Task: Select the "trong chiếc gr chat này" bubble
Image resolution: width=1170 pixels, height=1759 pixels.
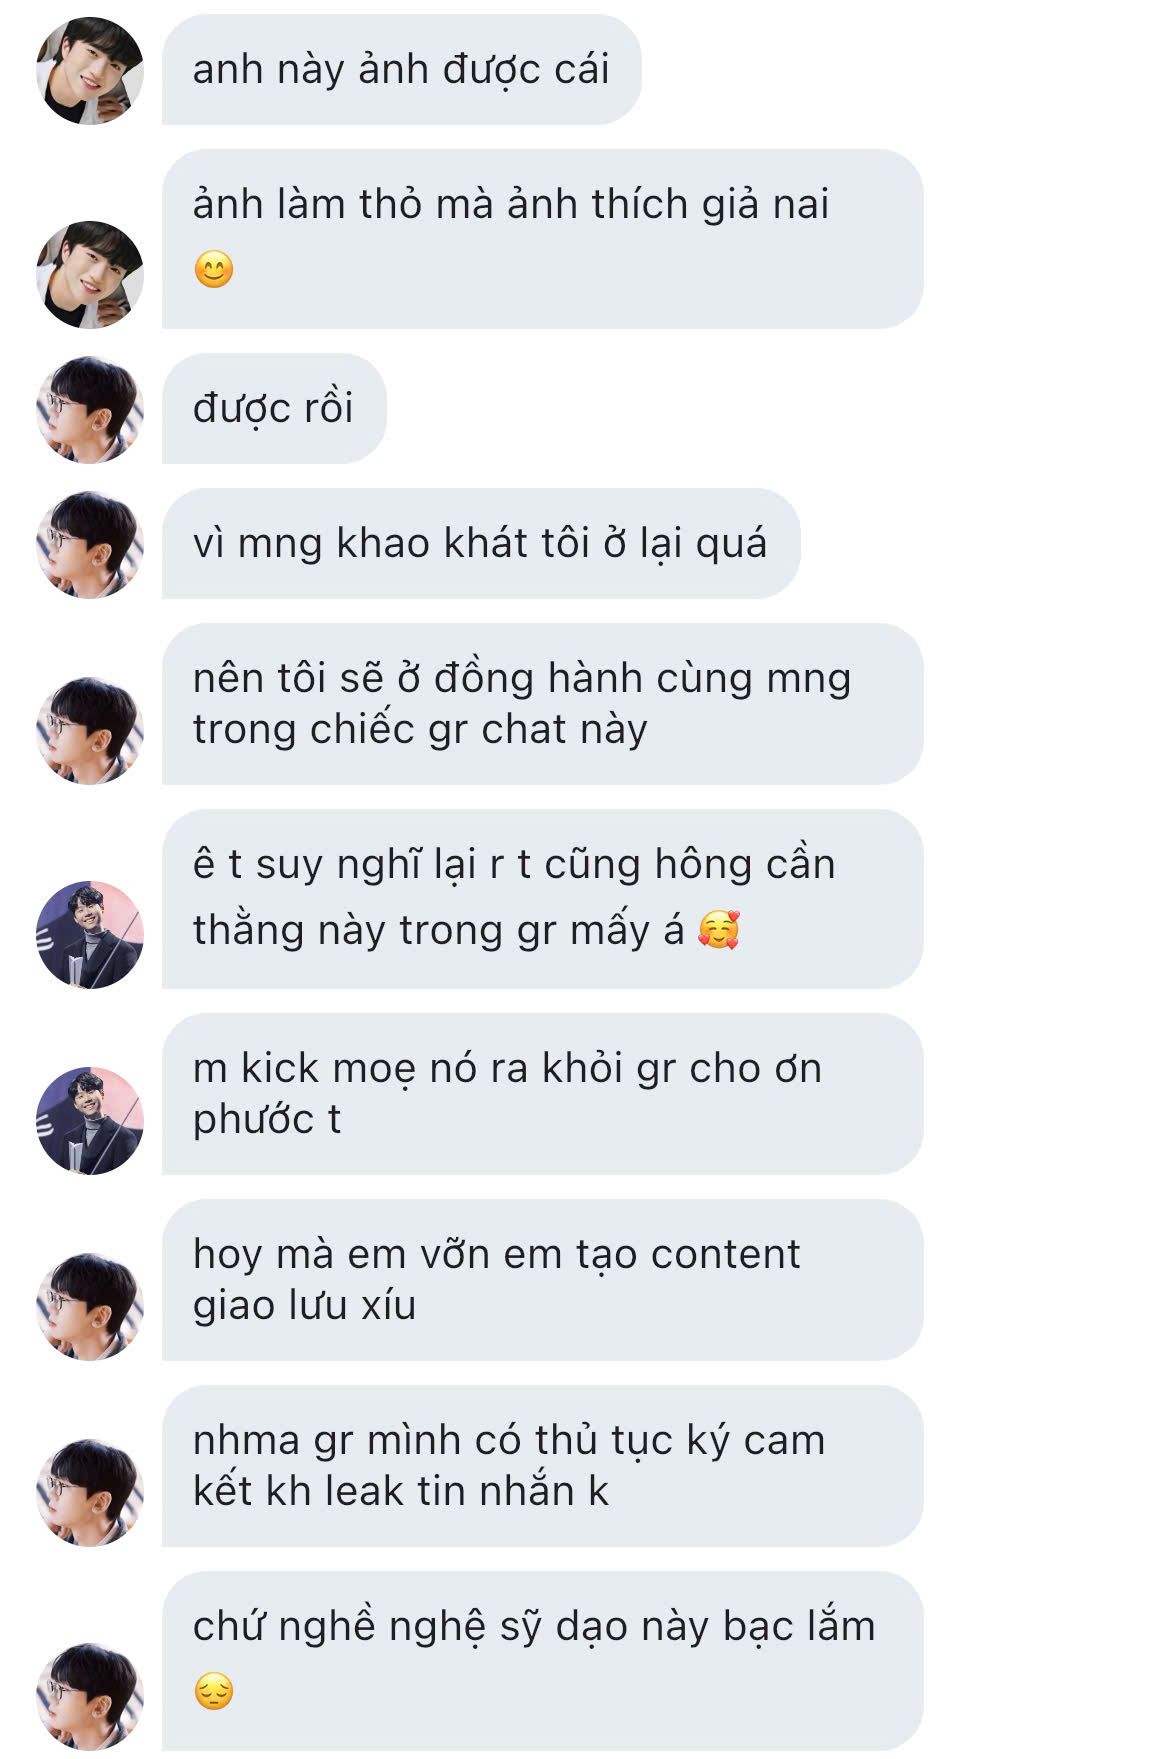Action: tap(542, 704)
